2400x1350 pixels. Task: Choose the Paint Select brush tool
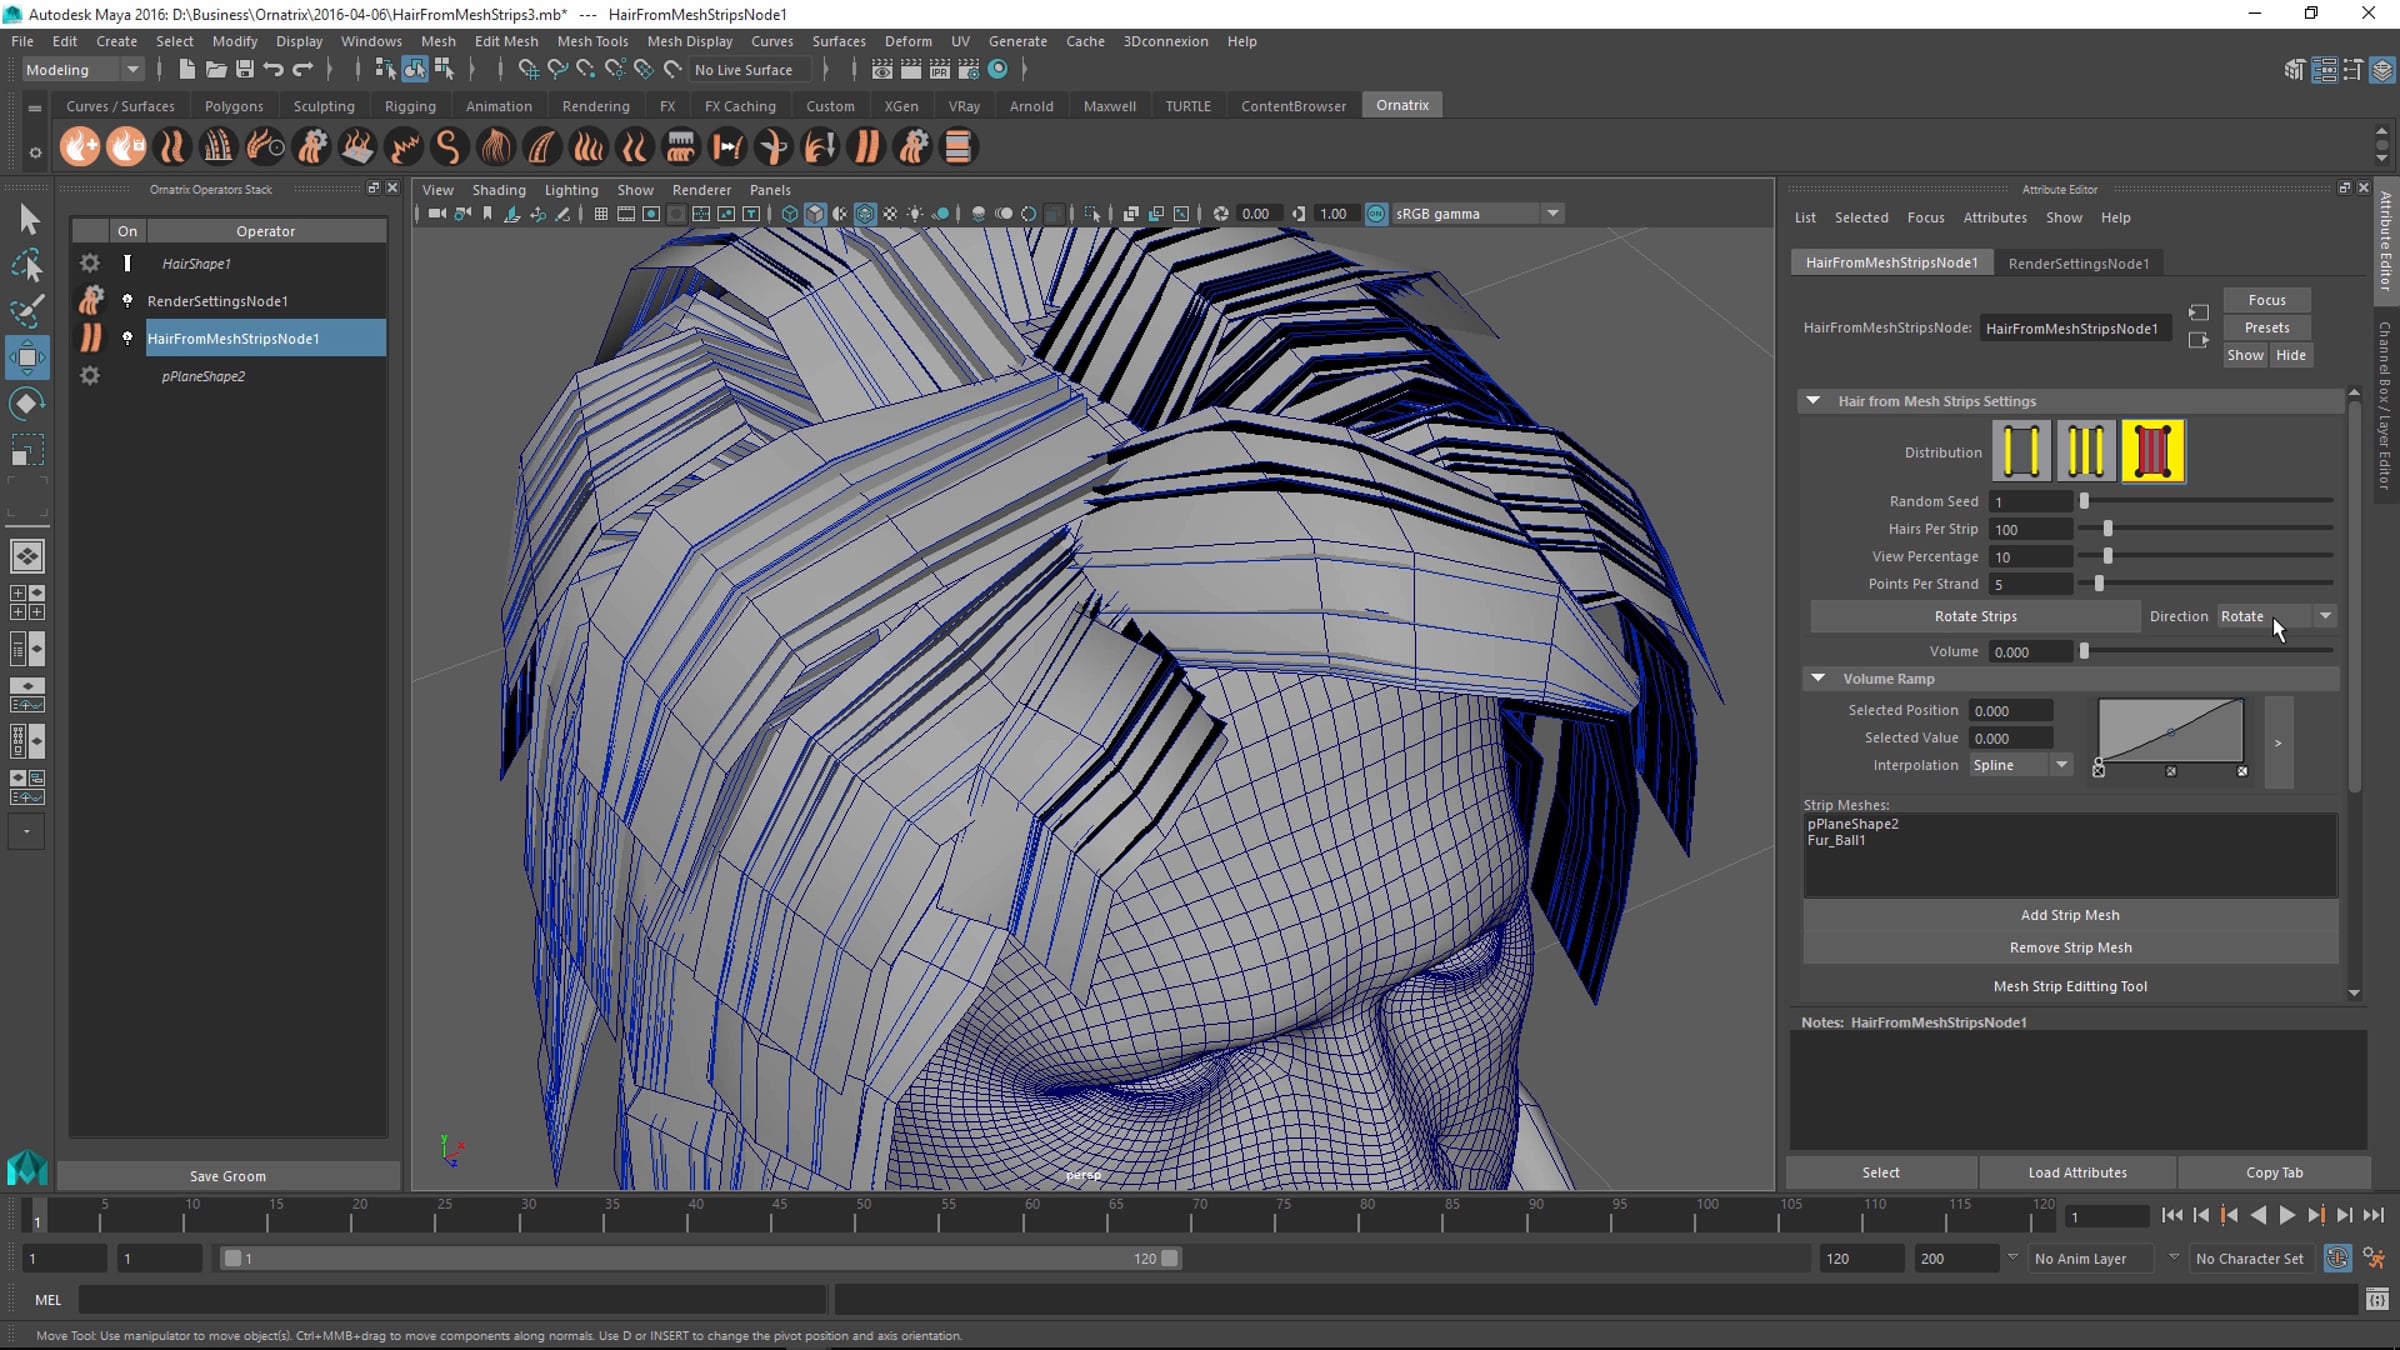pos(27,311)
